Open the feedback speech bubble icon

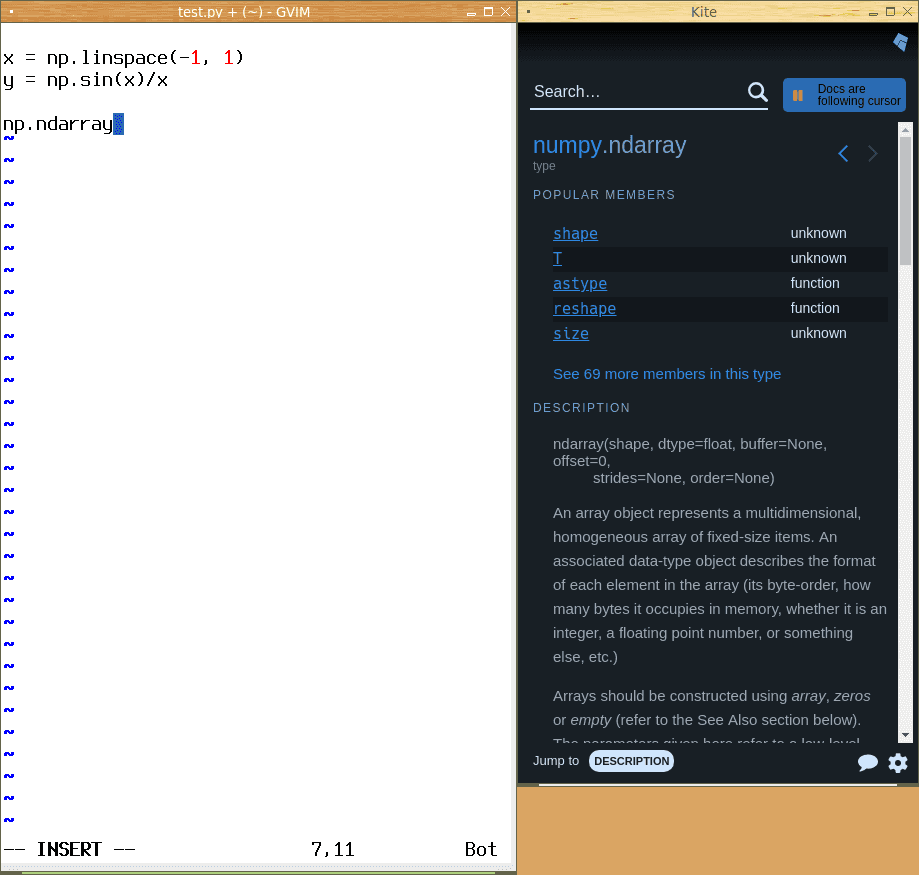[867, 762]
